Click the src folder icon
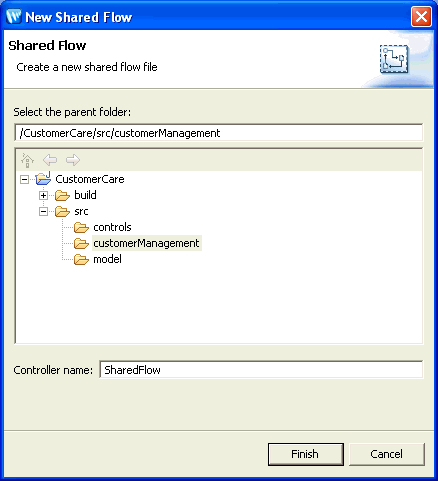Image resolution: width=438 pixels, height=481 pixels. (62, 211)
